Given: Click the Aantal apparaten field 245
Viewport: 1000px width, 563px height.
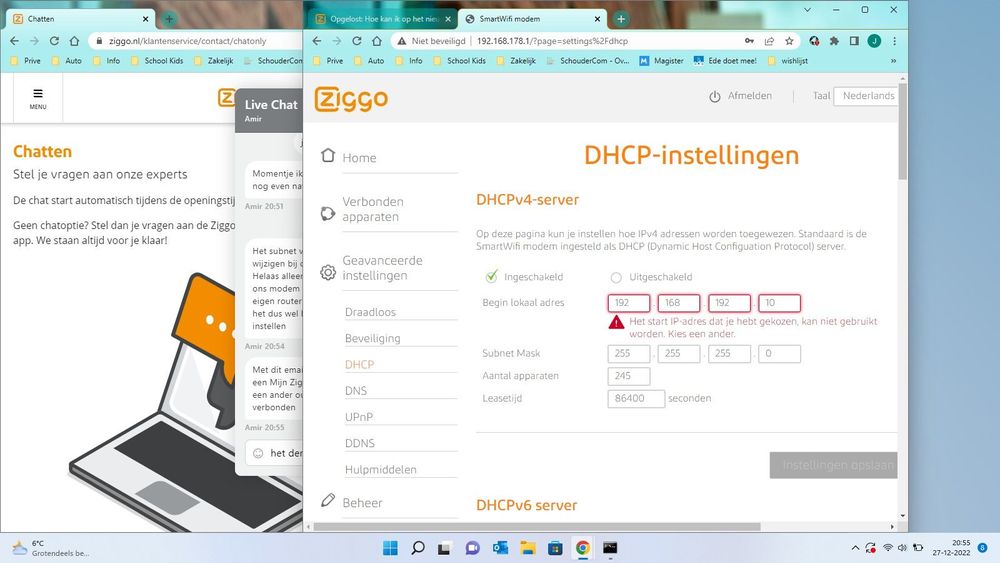Looking at the screenshot, I should 629,376.
